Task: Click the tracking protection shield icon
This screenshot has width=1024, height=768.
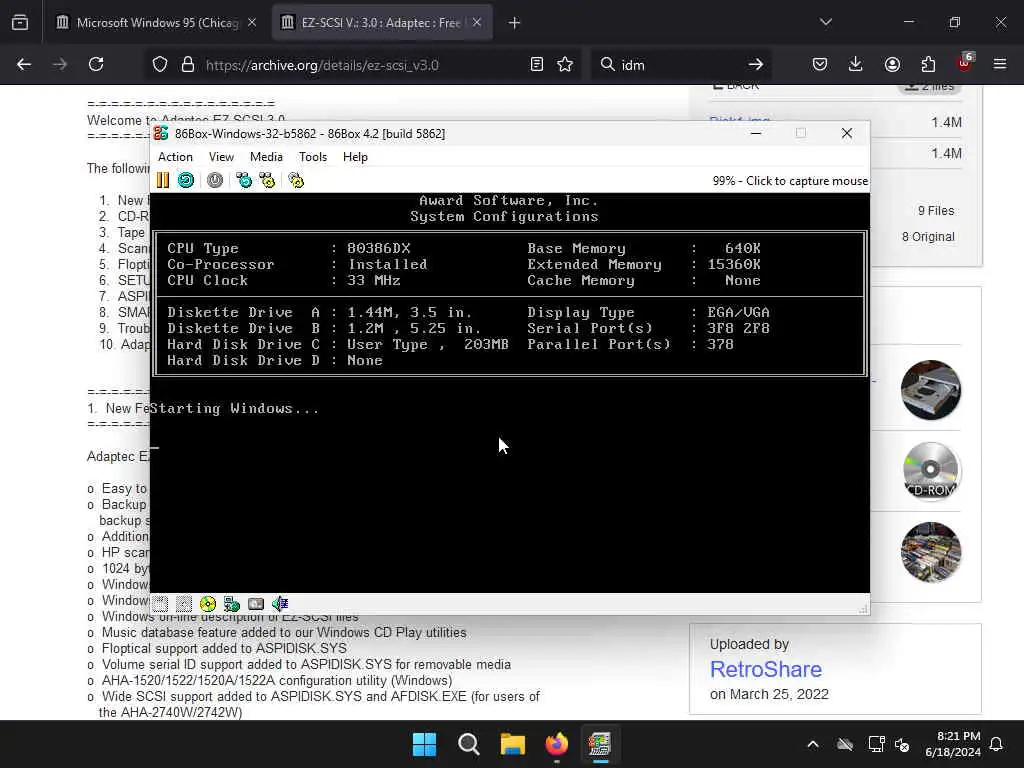Action: [x=160, y=65]
